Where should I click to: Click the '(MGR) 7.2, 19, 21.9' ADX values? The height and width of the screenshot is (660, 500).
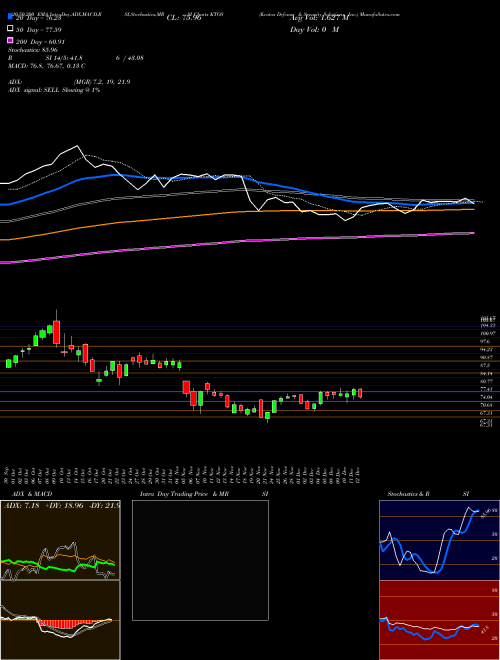[x=101, y=82]
